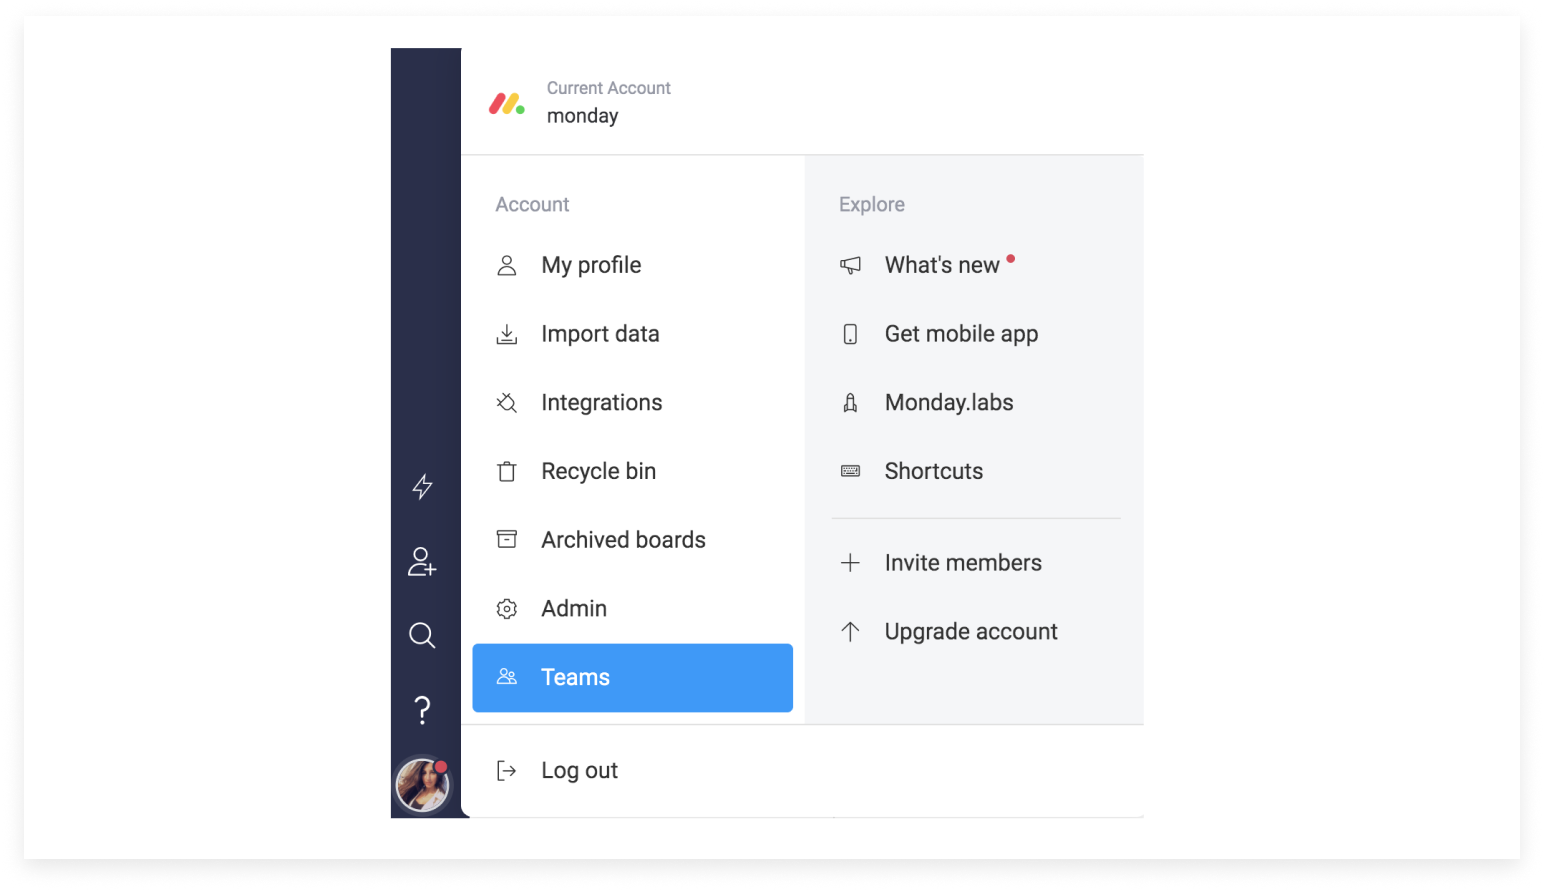Click the invite person icon in sidebar
Viewport: 1544px width, 891px height.
pyautogui.click(x=422, y=562)
